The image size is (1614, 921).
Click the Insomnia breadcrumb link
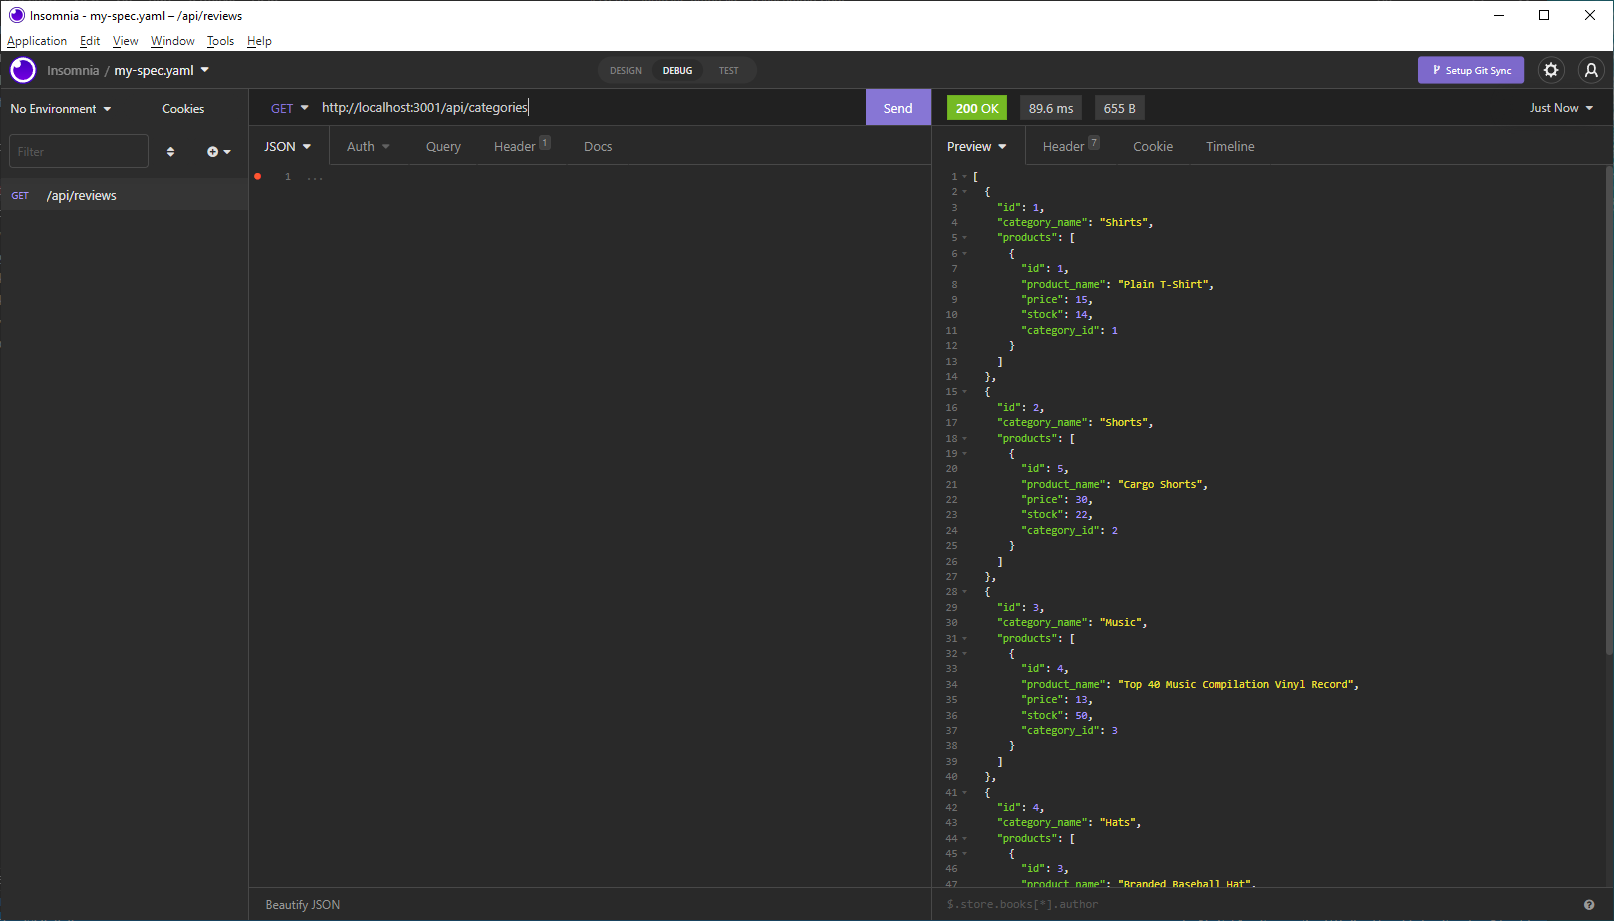73,70
